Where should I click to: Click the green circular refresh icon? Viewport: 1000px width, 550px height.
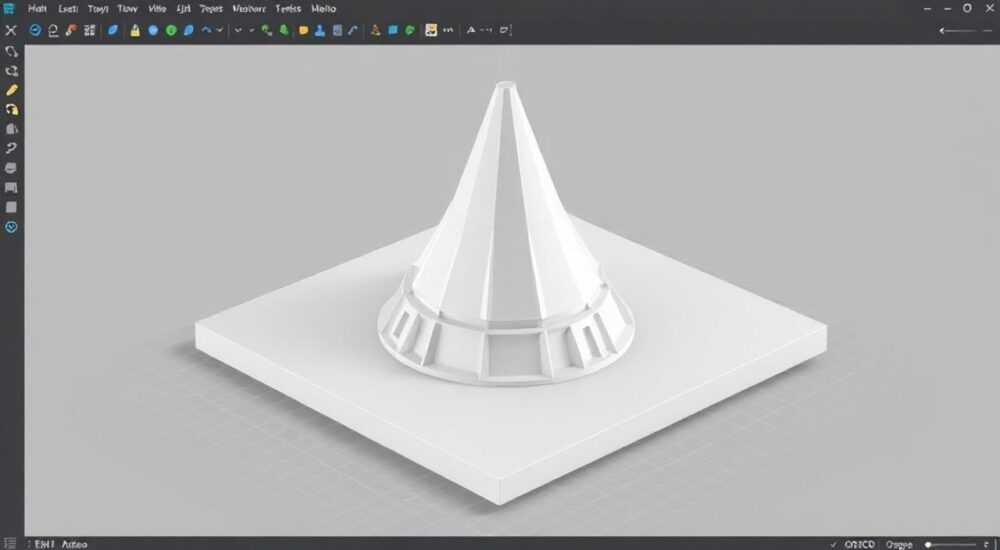[x=410, y=30]
